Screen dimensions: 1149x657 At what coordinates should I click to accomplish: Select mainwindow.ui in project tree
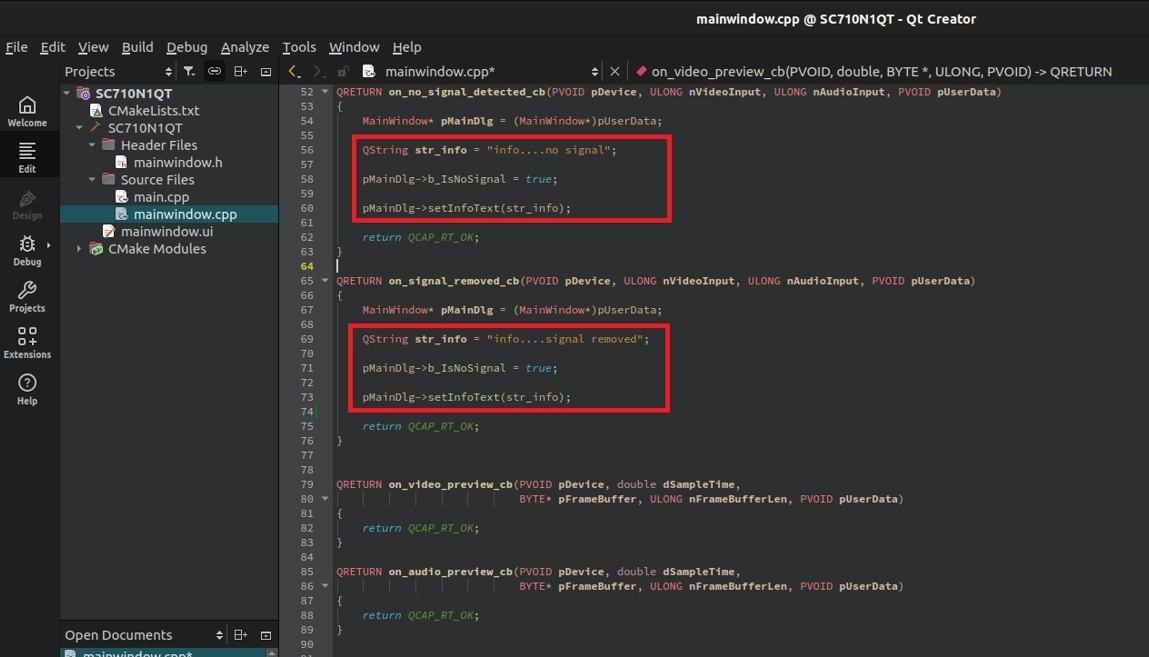166,231
